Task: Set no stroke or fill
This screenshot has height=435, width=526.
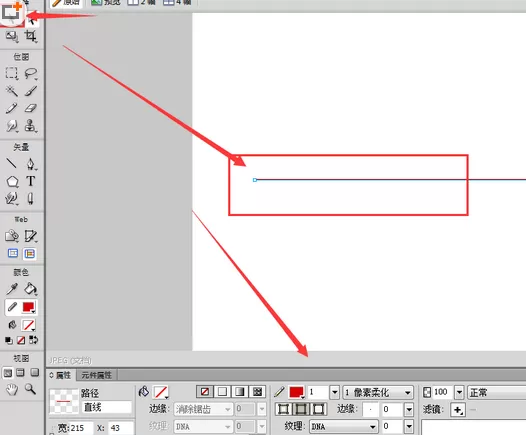Action: pos(21,340)
